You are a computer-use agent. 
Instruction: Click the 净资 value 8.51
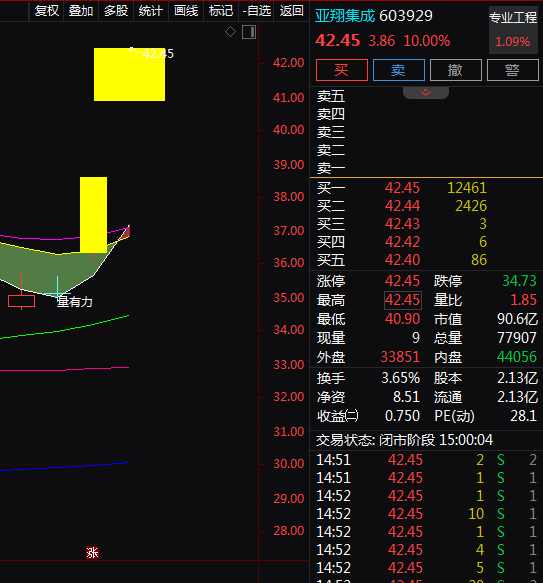click(407, 397)
